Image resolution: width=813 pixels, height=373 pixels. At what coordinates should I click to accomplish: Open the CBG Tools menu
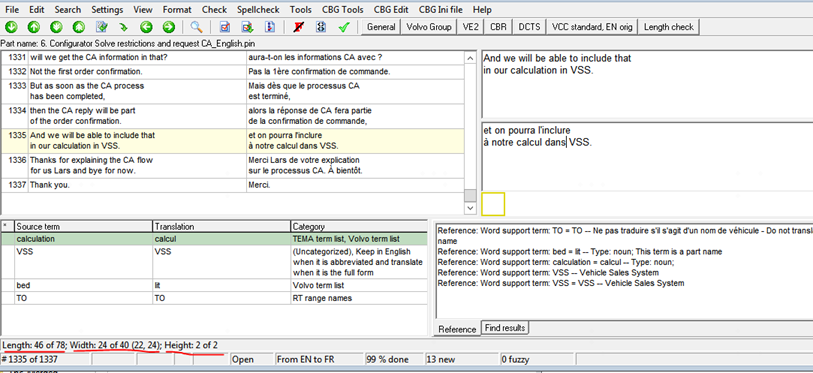click(342, 9)
